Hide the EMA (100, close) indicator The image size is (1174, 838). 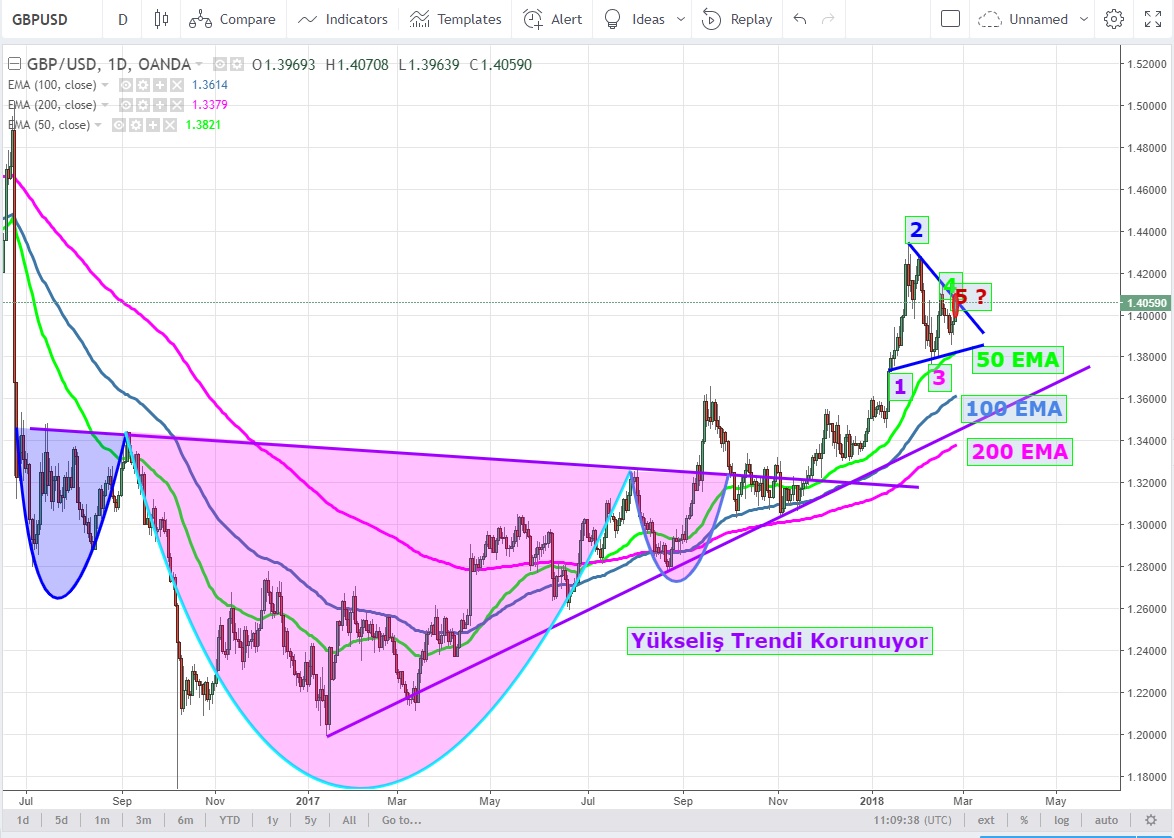tap(127, 85)
